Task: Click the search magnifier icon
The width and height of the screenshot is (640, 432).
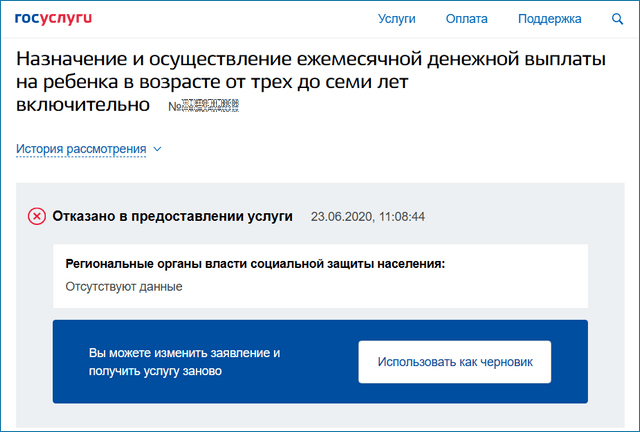Action: 617,19
